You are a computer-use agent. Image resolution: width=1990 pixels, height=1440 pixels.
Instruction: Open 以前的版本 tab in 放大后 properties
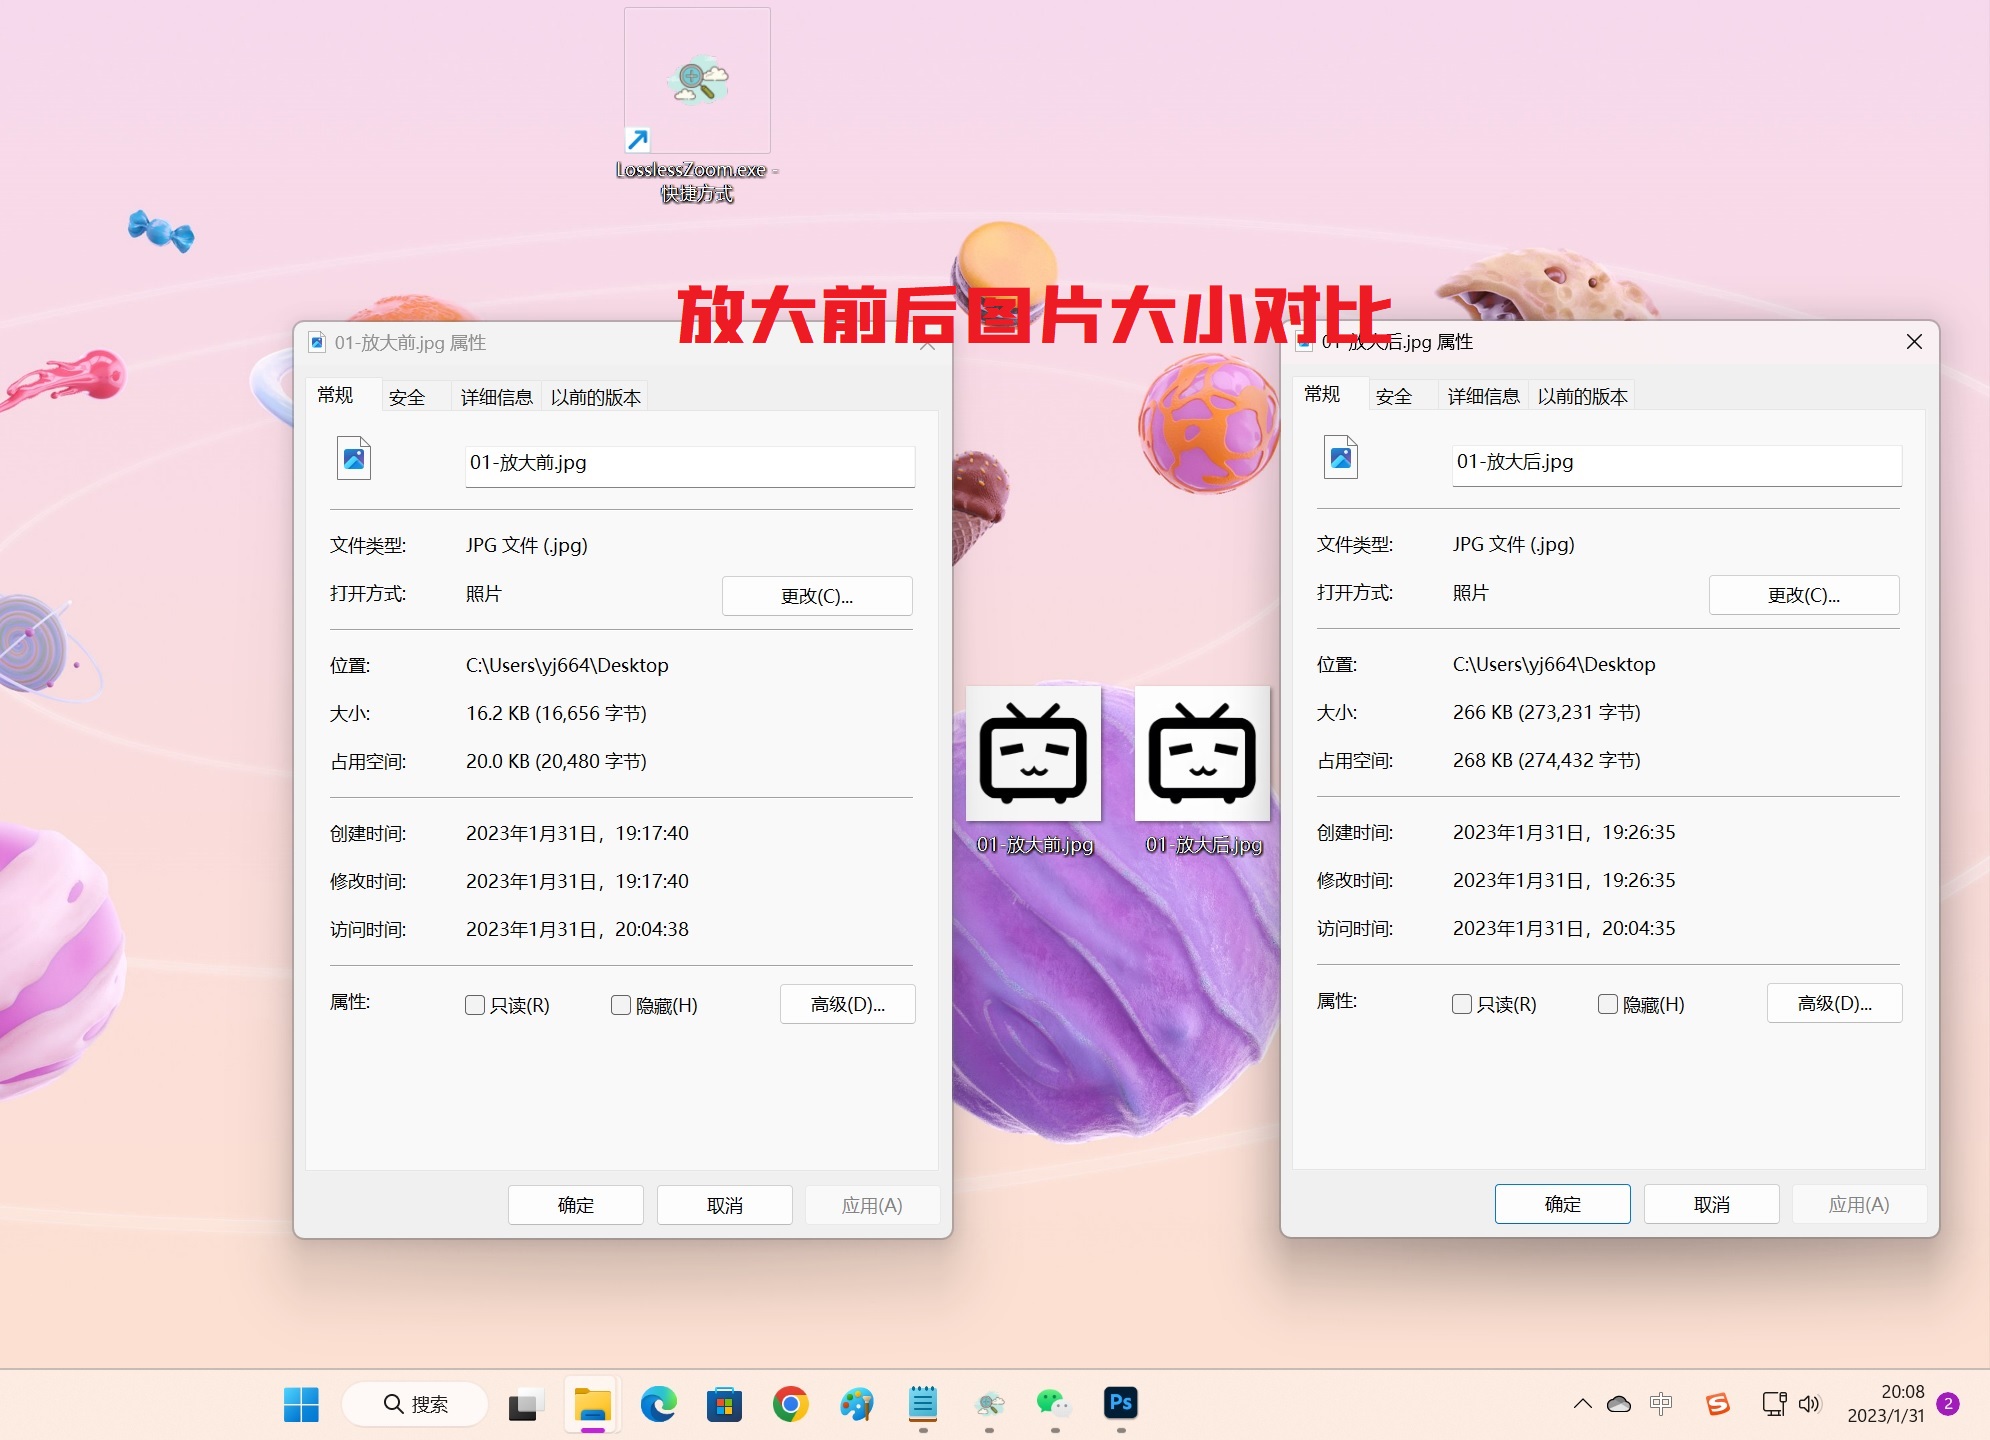1583,396
